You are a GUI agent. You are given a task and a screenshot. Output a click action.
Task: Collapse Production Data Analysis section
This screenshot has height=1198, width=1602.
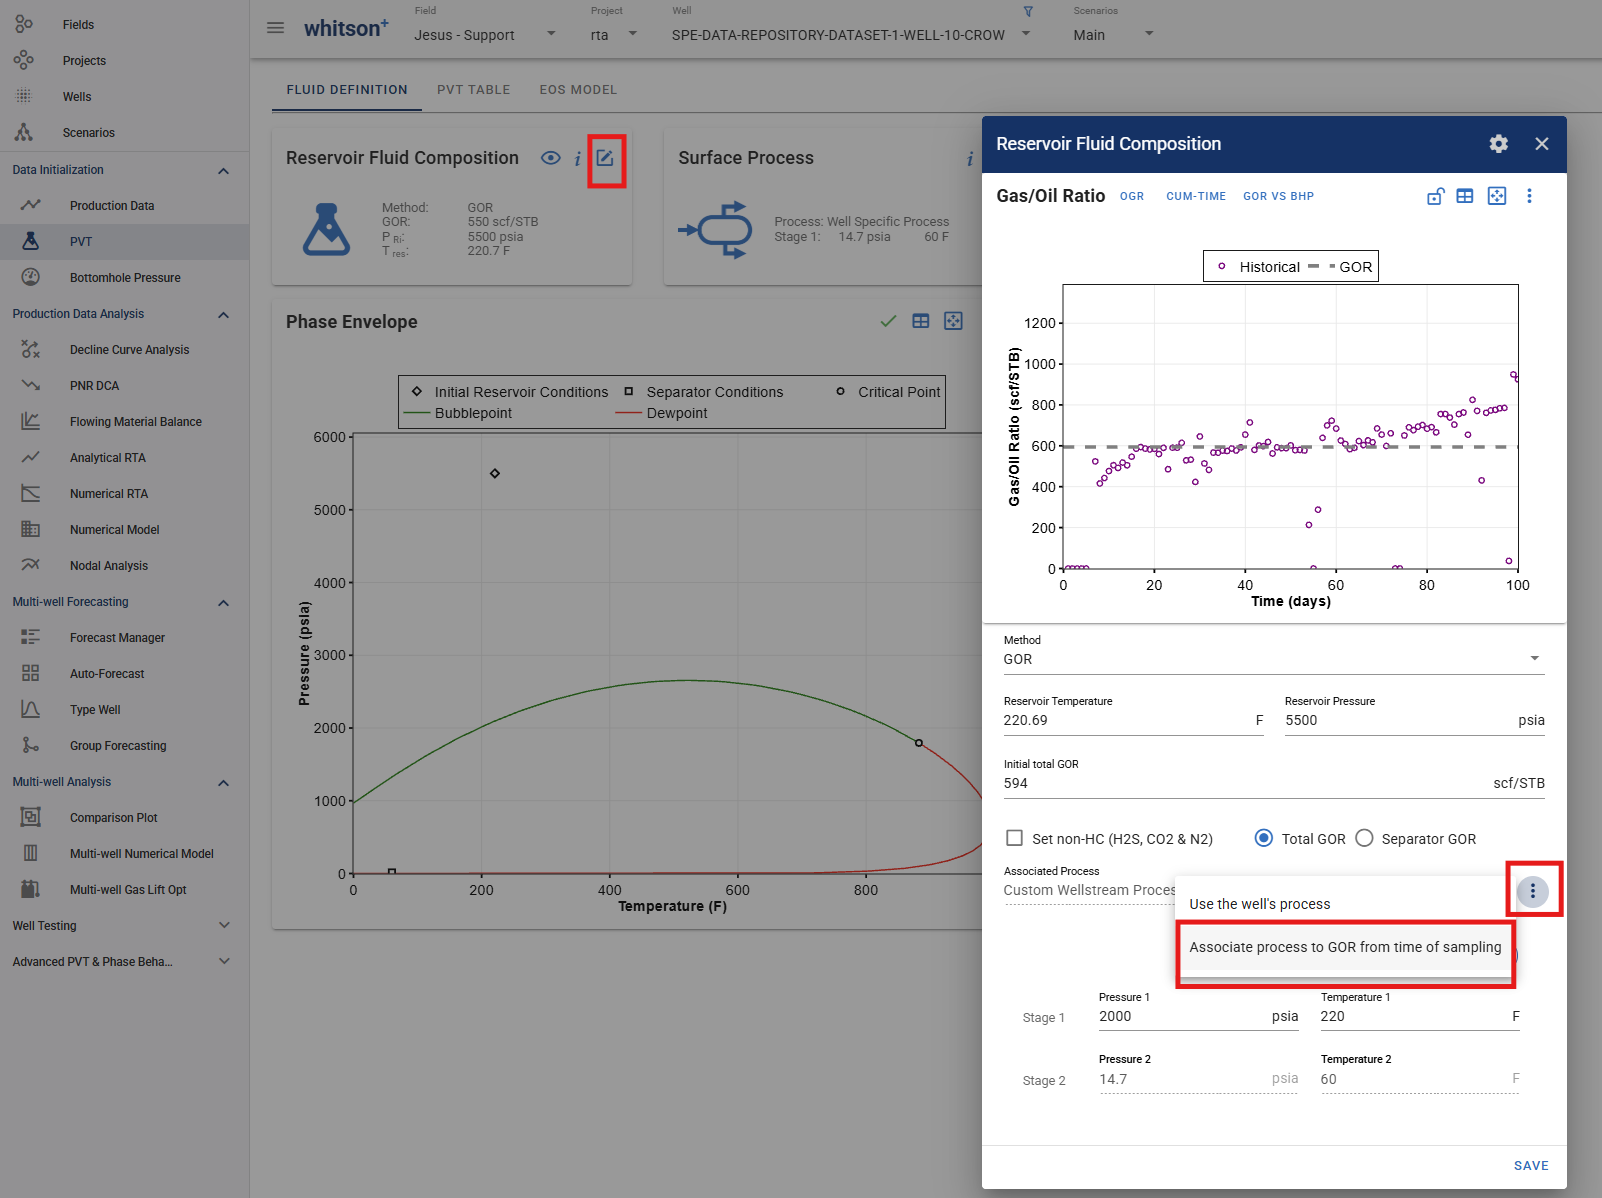[x=223, y=315]
